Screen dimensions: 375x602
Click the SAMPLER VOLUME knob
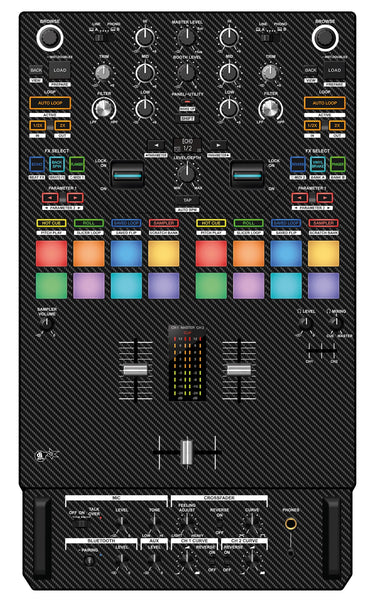click(47, 324)
